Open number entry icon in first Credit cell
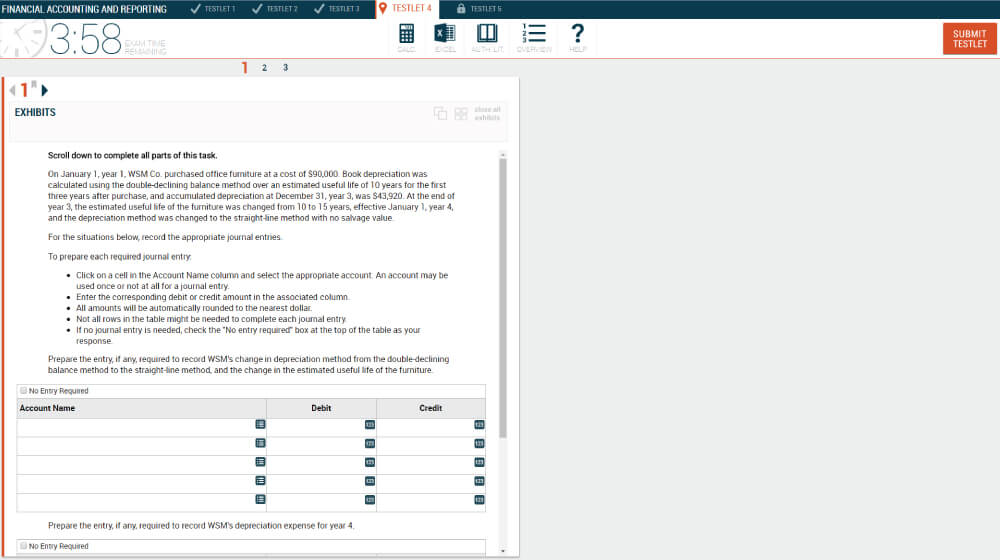The image size is (1000, 560). pos(479,424)
